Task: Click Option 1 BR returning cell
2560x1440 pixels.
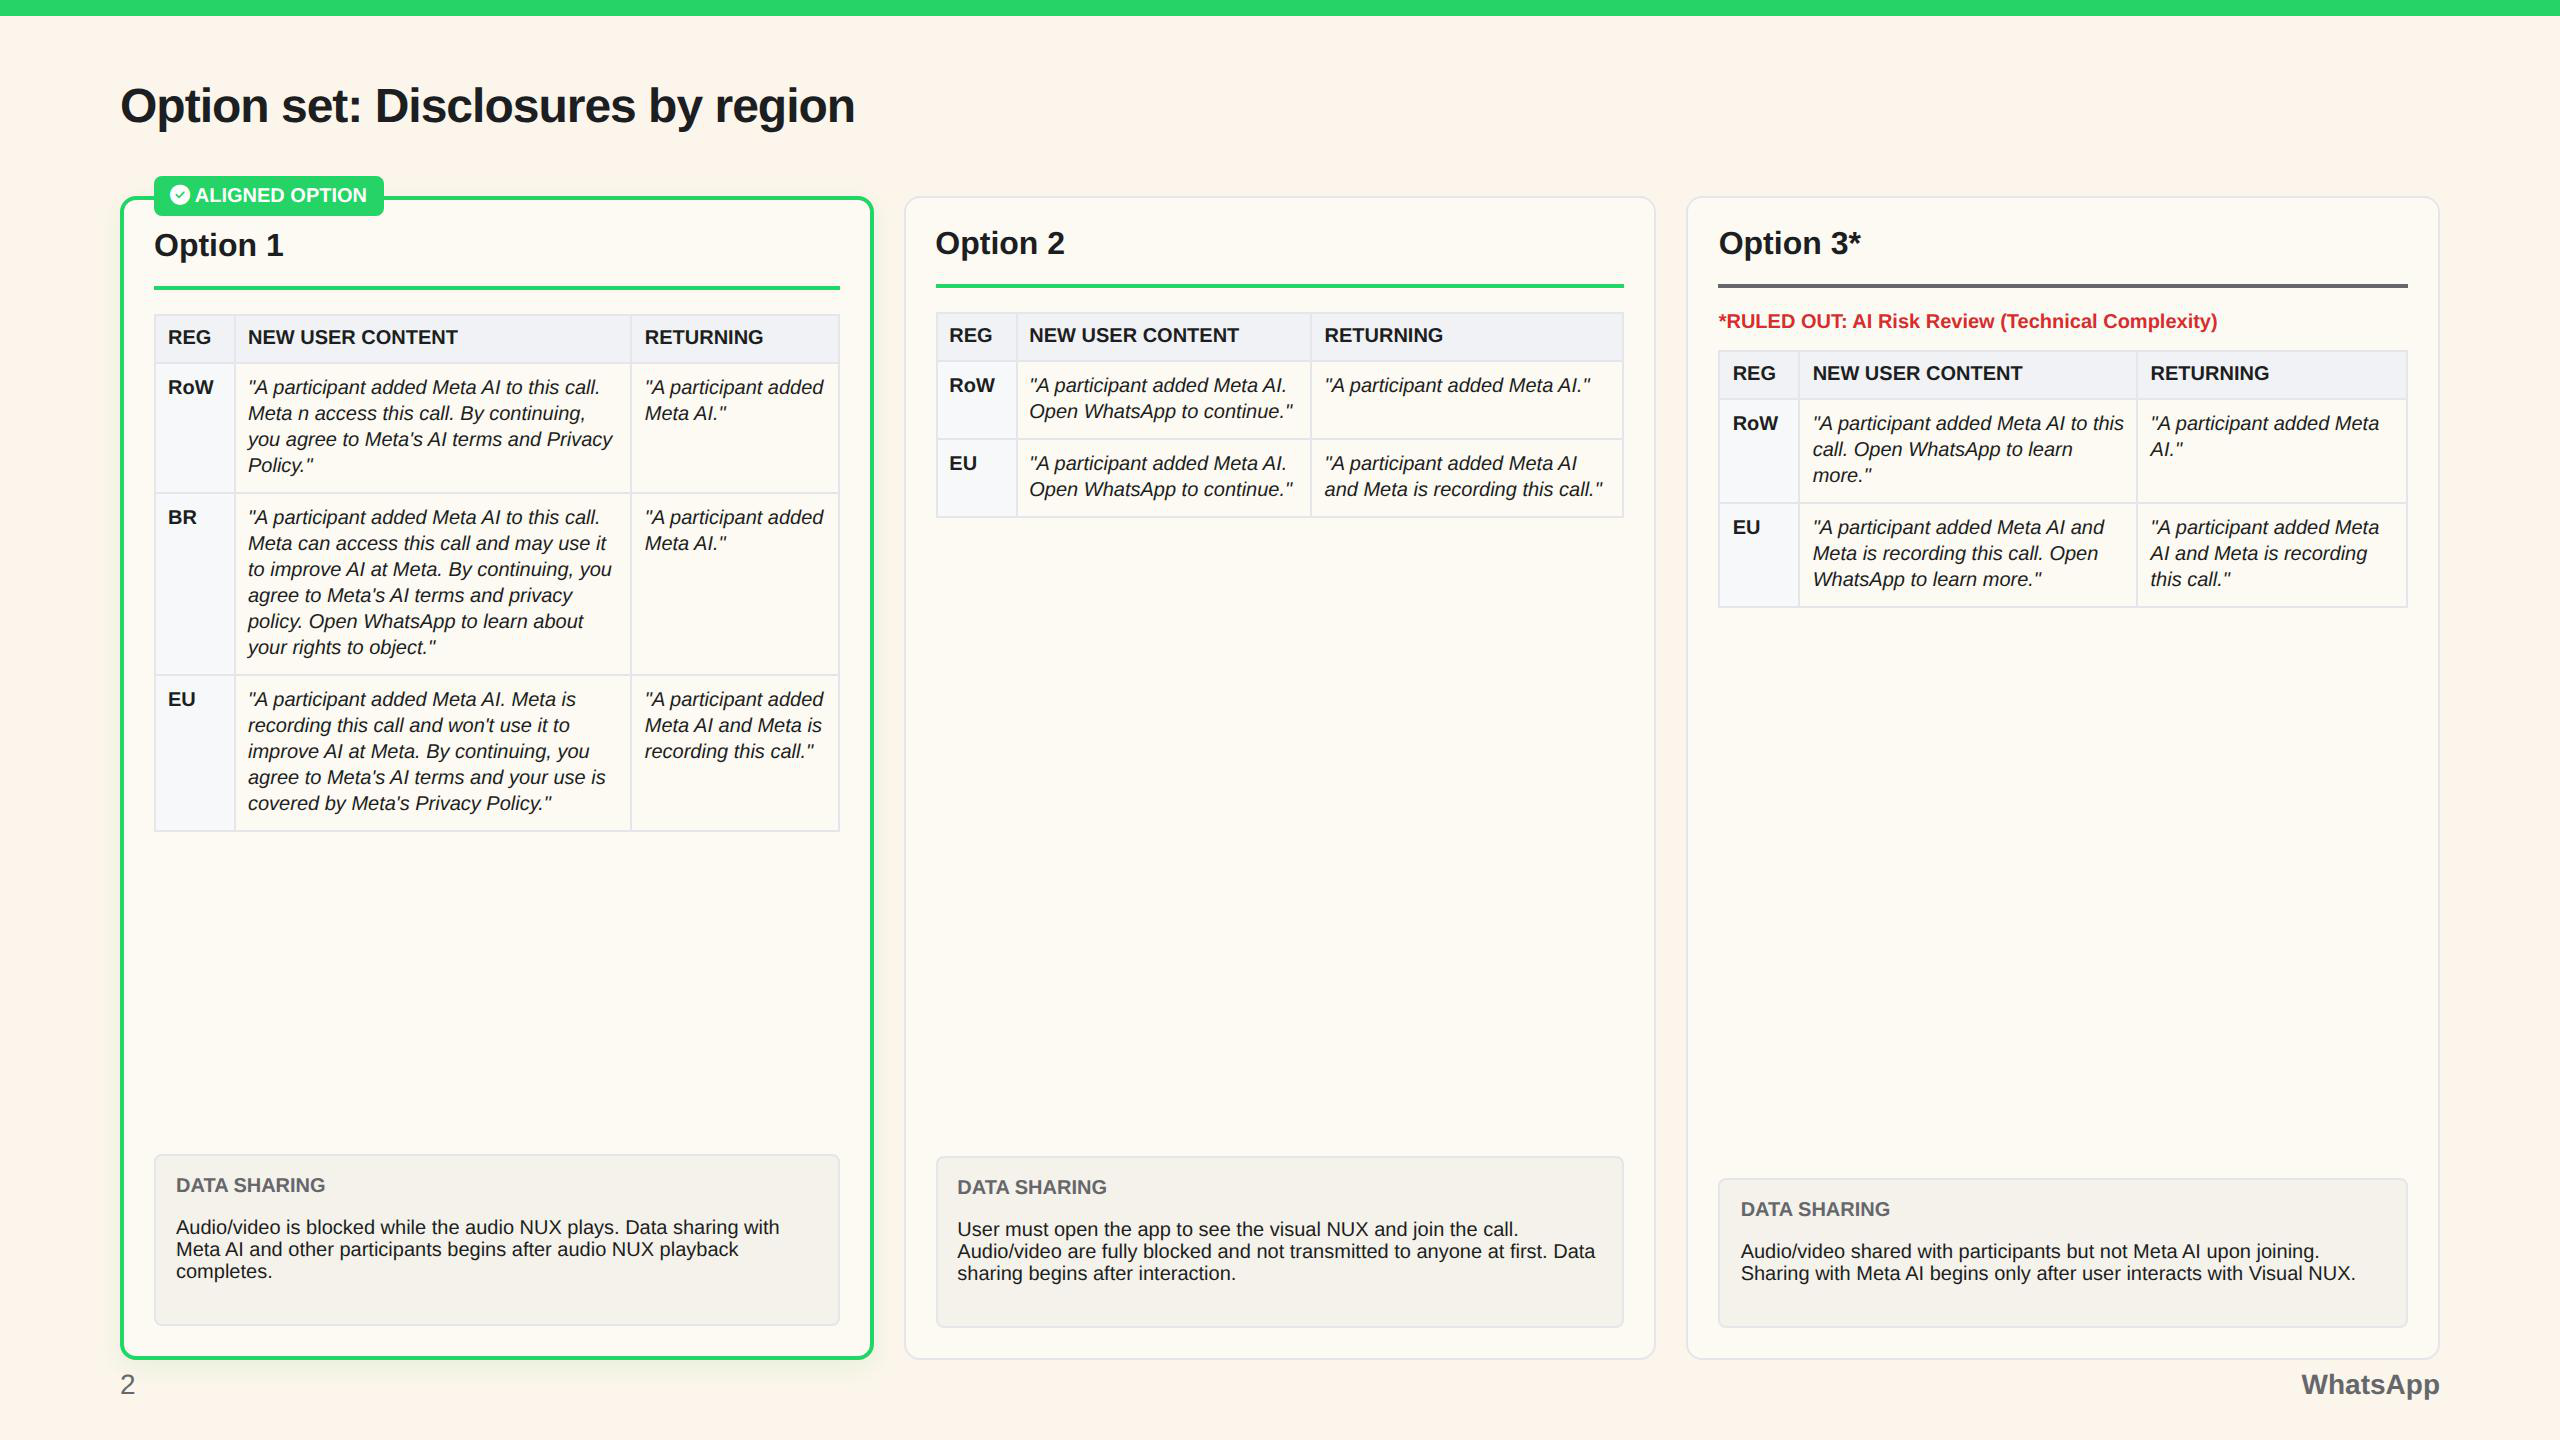Action: (x=735, y=583)
